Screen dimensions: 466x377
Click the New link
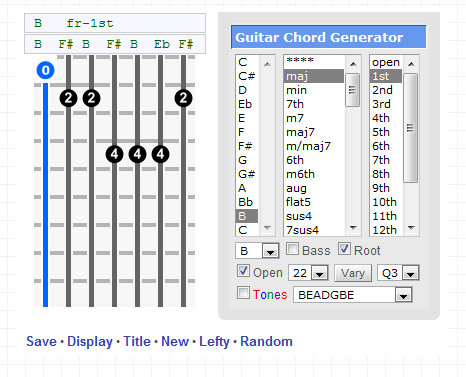coord(175,341)
